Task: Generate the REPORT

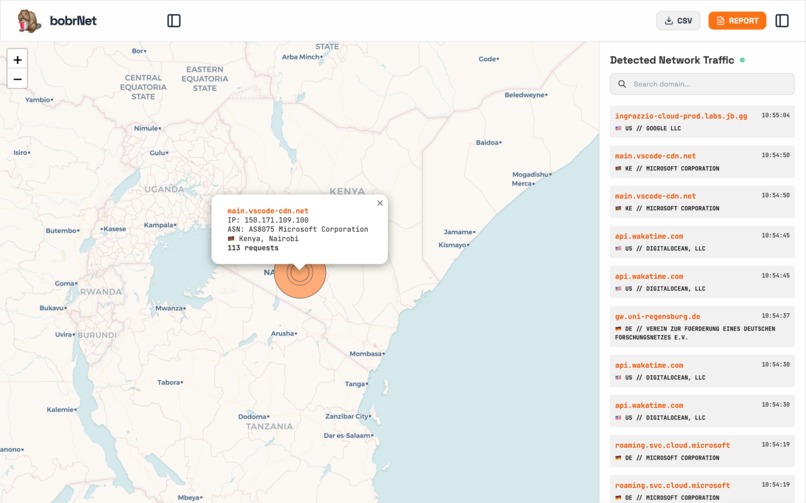Action: tap(737, 21)
